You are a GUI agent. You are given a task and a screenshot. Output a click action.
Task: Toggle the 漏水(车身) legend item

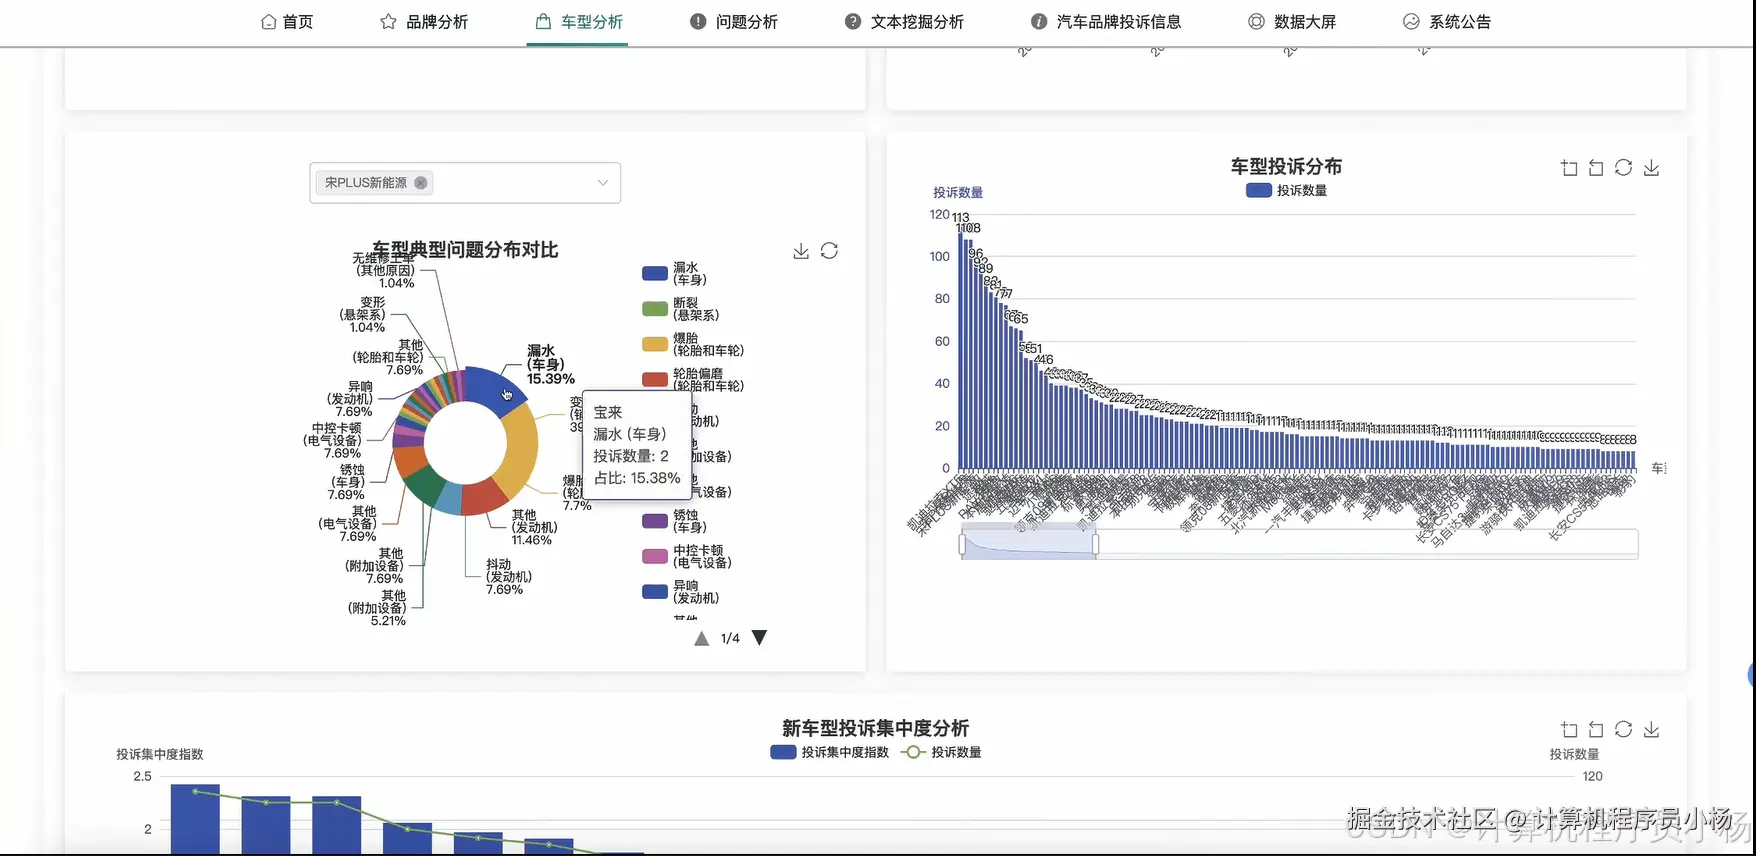675,274
